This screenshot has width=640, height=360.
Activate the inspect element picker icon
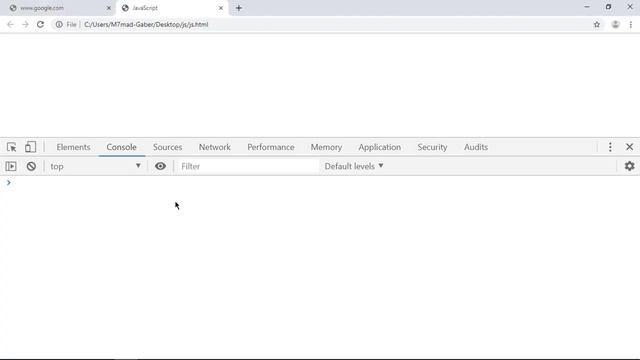pyautogui.click(x=11, y=147)
